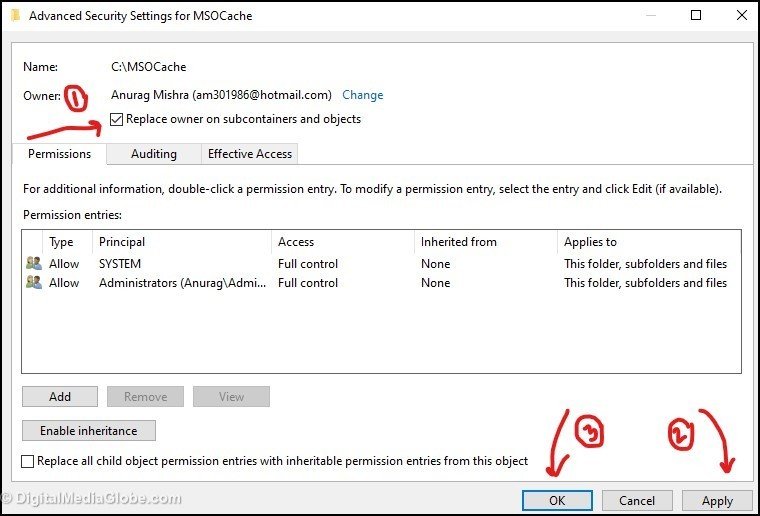Click Applies to value in Administrators row

coord(645,282)
